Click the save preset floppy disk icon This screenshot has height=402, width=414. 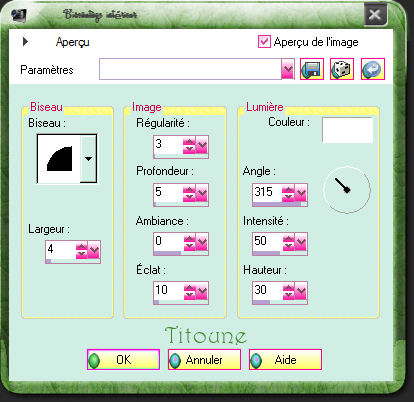coord(312,69)
